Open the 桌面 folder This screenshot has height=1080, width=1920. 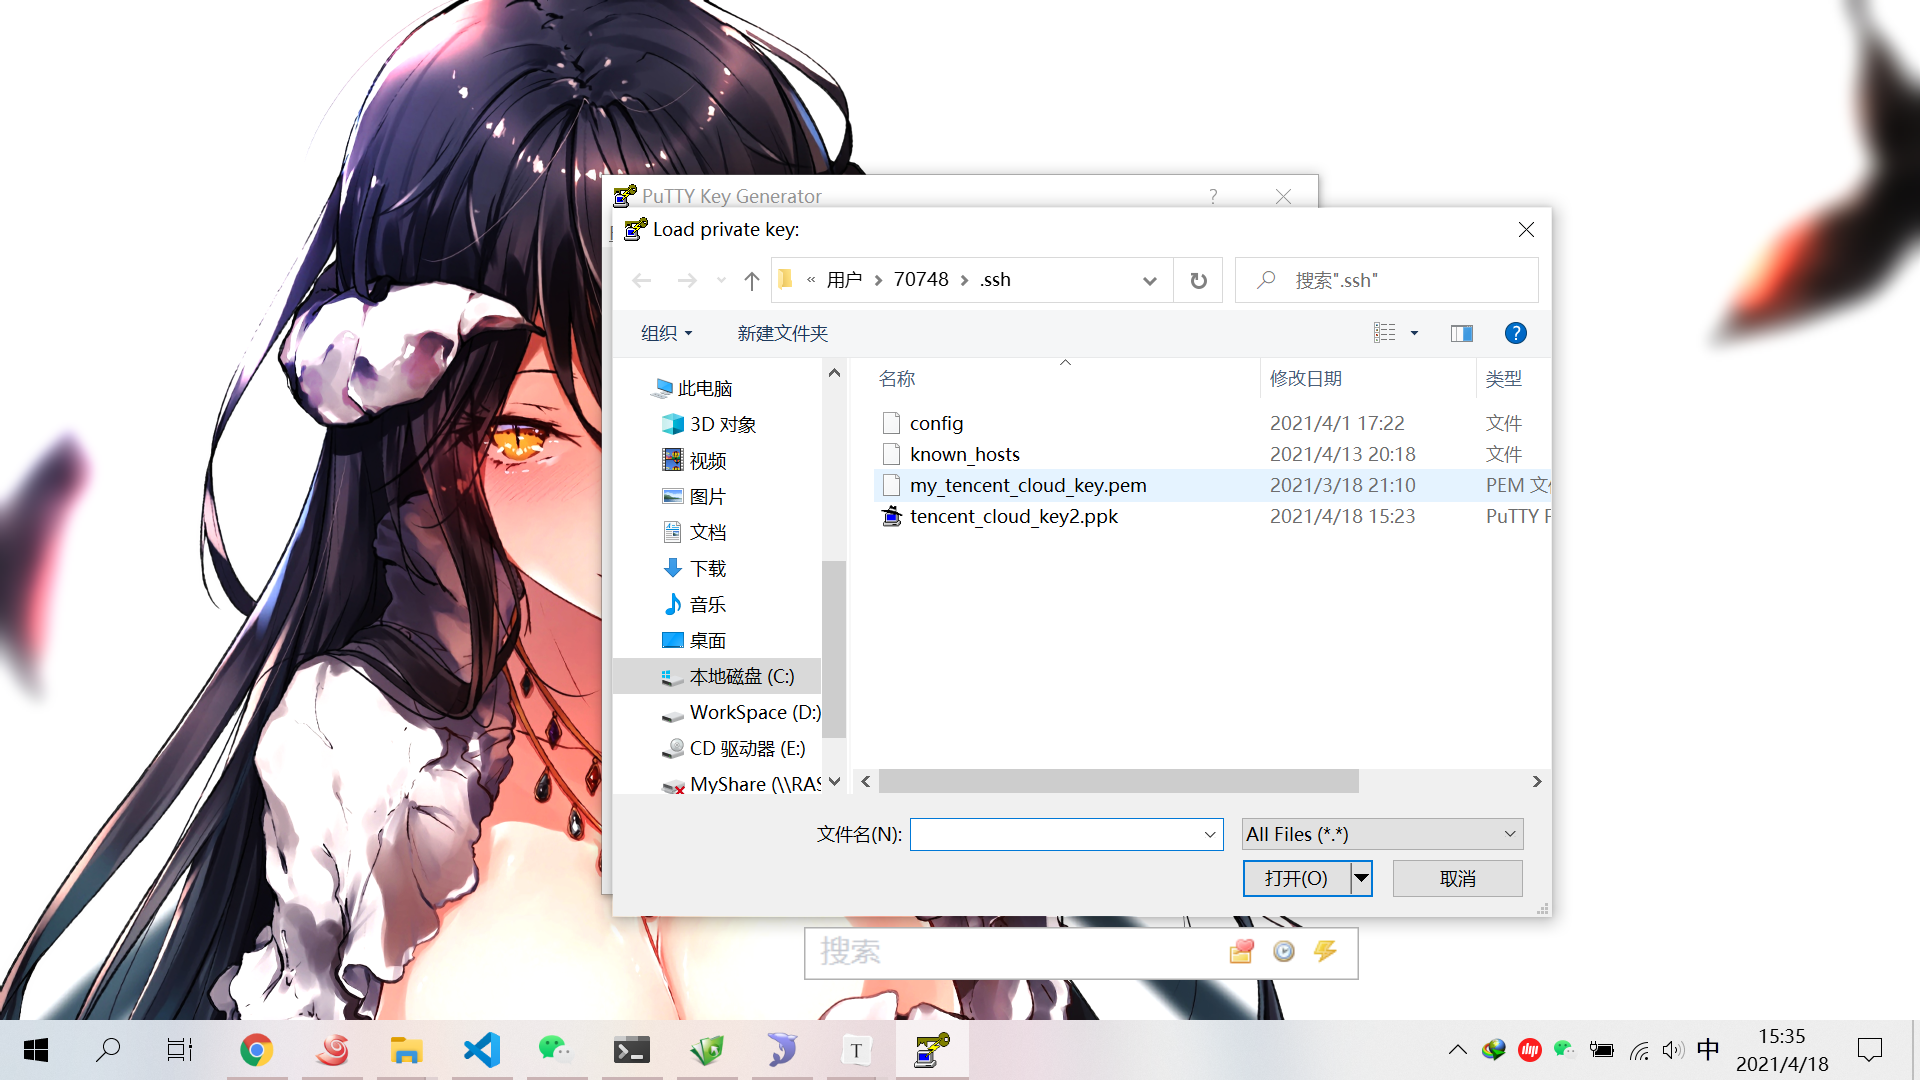point(695,640)
